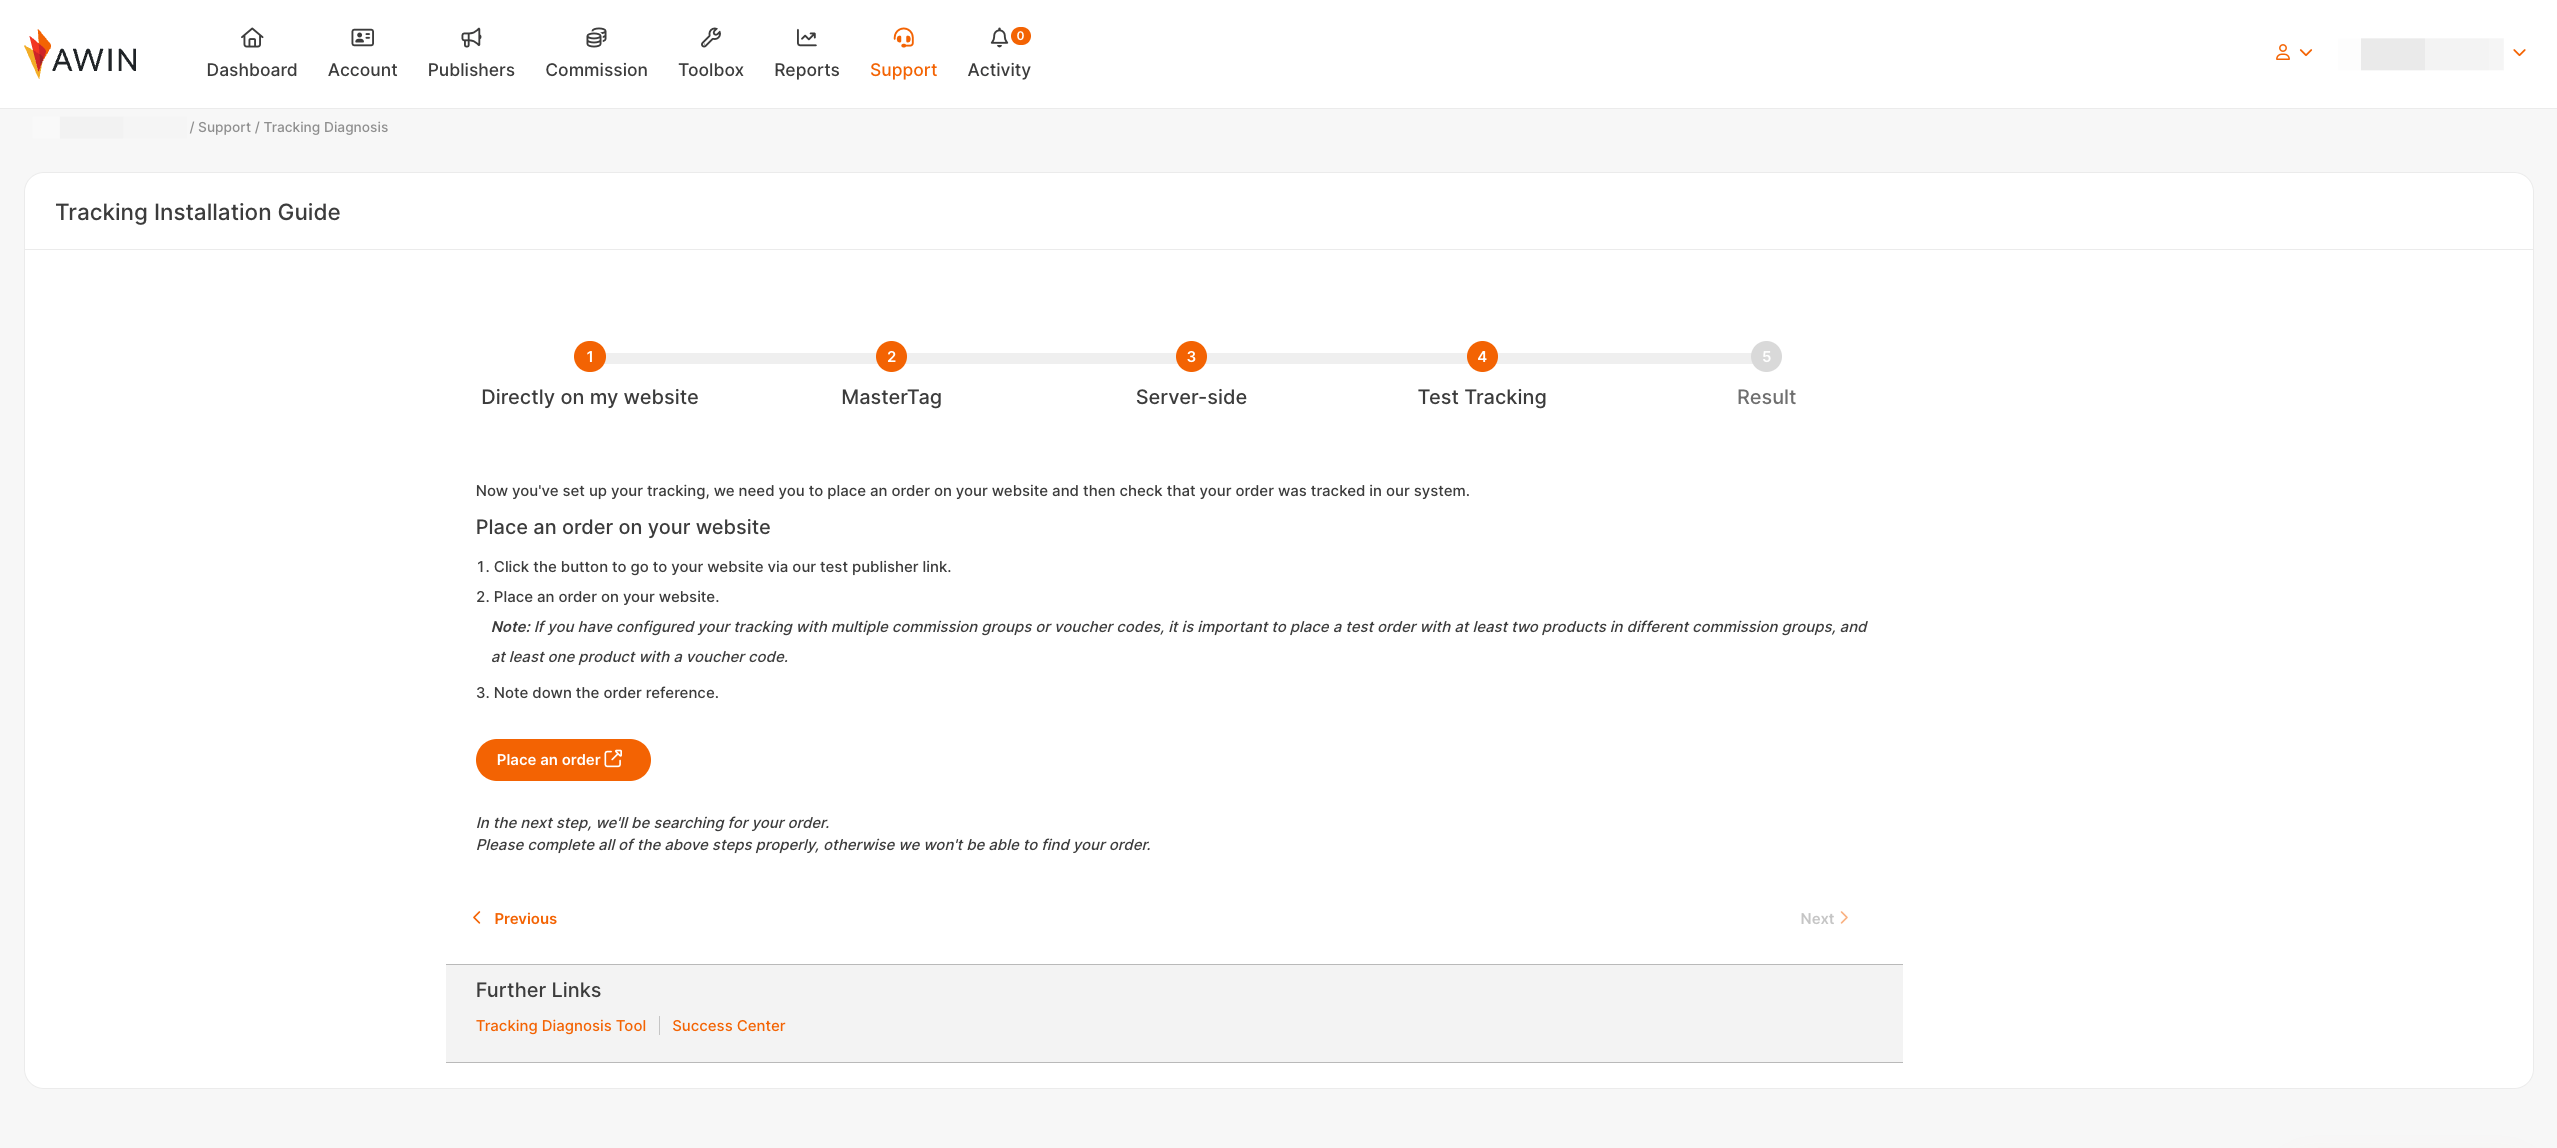This screenshot has width=2557, height=1148.
Task: Open the Account card icon
Action: pyautogui.click(x=362, y=38)
